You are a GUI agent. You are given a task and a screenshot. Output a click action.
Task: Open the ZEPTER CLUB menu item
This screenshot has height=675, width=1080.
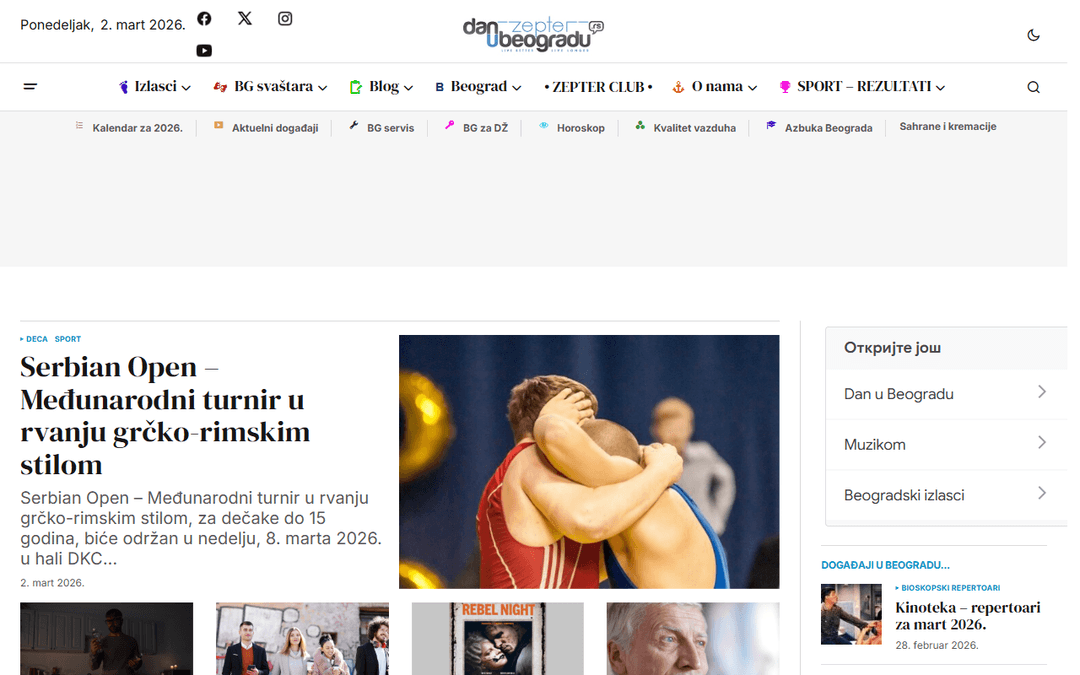598,87
